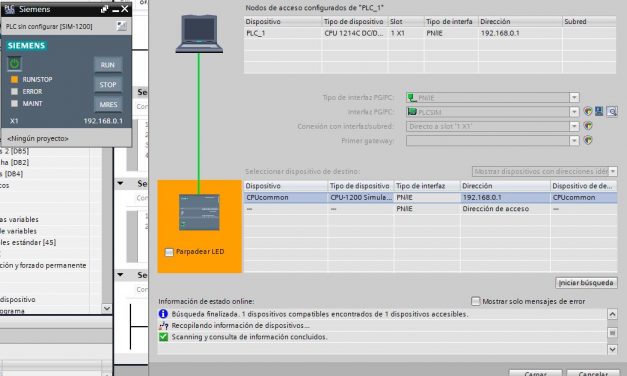Click shield icon beside Interfaz PG/PC field

tap(587, 112)
